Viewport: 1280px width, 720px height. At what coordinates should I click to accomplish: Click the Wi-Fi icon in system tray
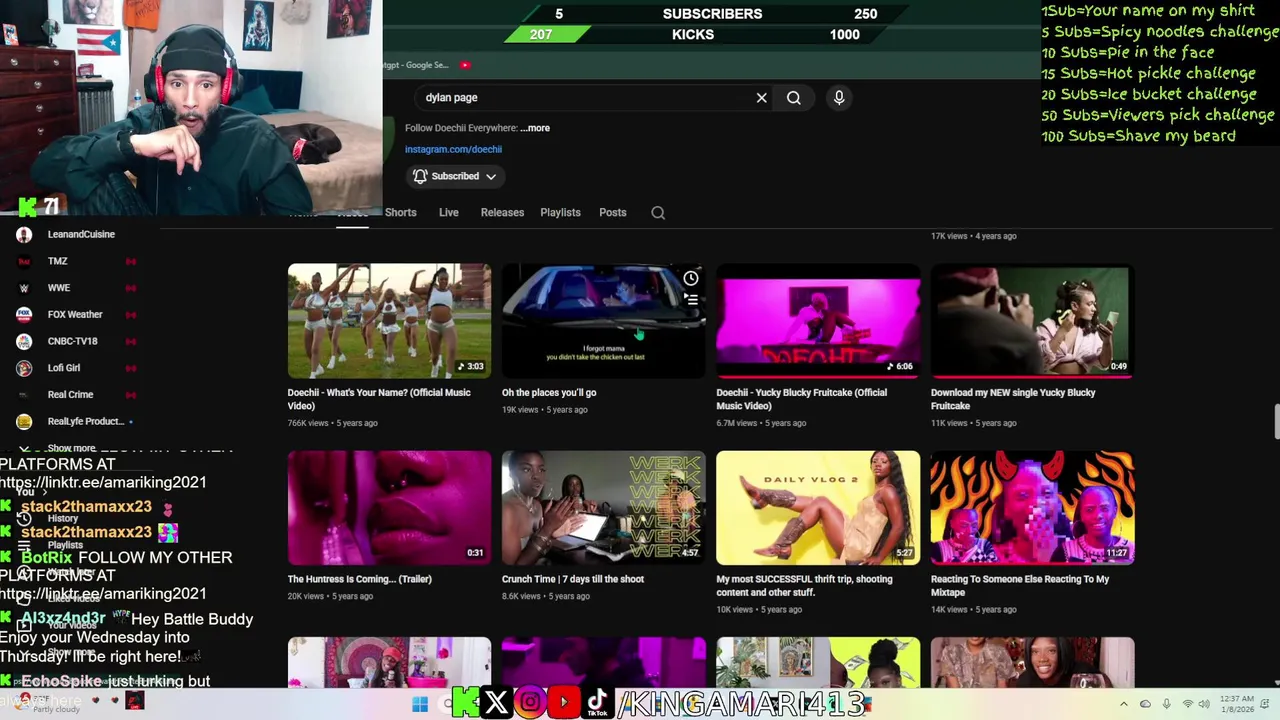click(x=1188, y=704)
